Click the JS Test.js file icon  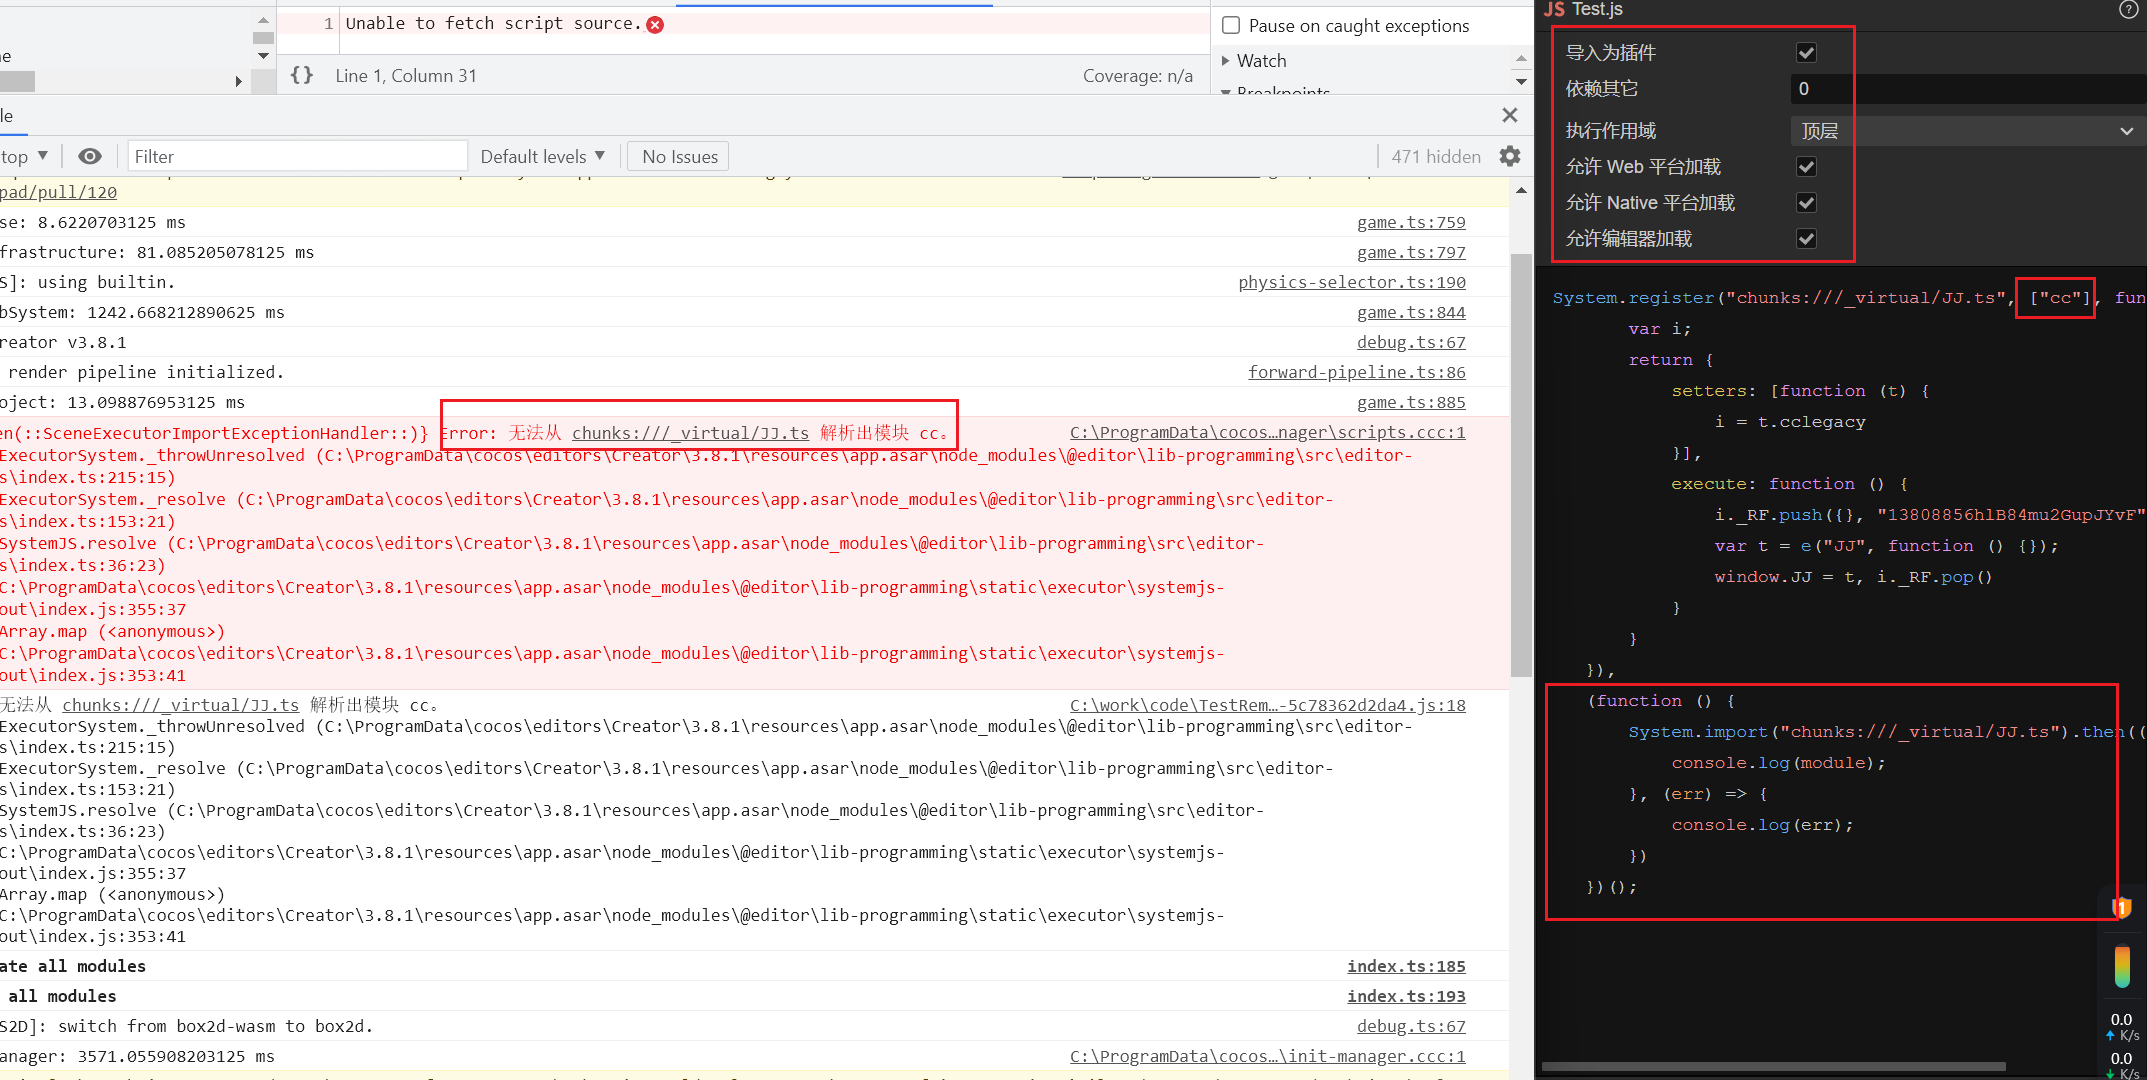pos(1554,10)
